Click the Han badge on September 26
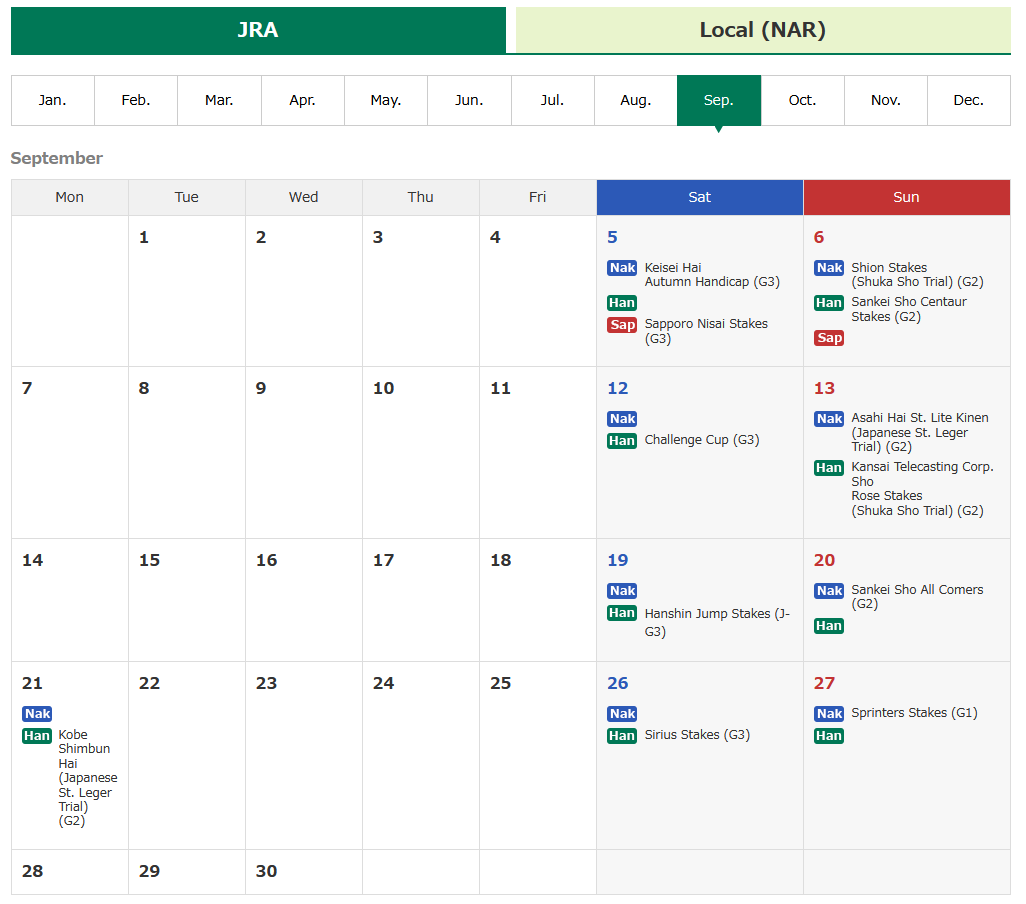 pyautogui.click(x=622, y=736)
